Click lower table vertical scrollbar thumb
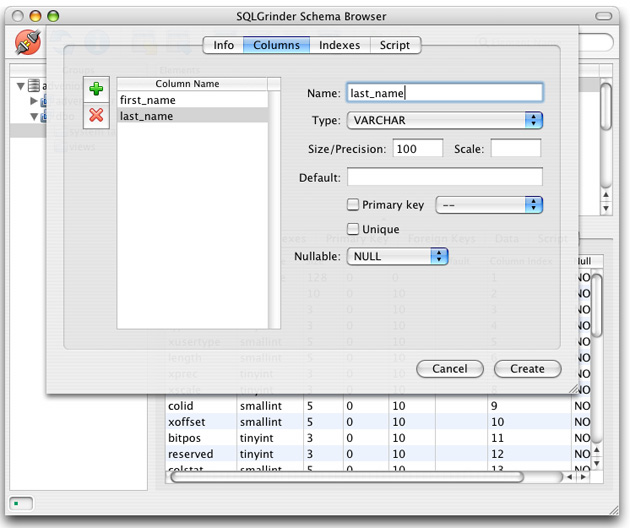The width and height of the screenshot is (630, 528). click(x=597, y=305)
